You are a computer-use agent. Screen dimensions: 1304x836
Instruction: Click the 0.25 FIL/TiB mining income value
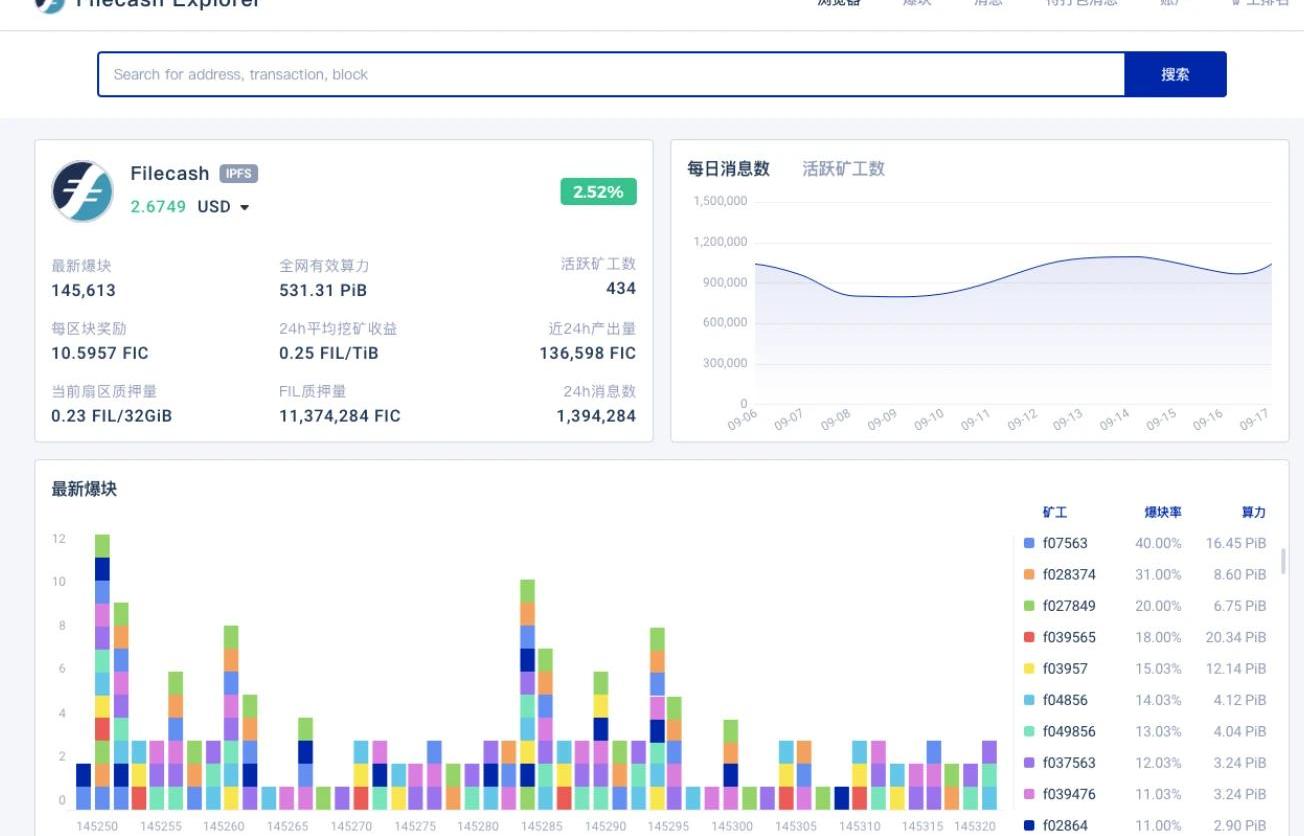(x=329, y=353)
